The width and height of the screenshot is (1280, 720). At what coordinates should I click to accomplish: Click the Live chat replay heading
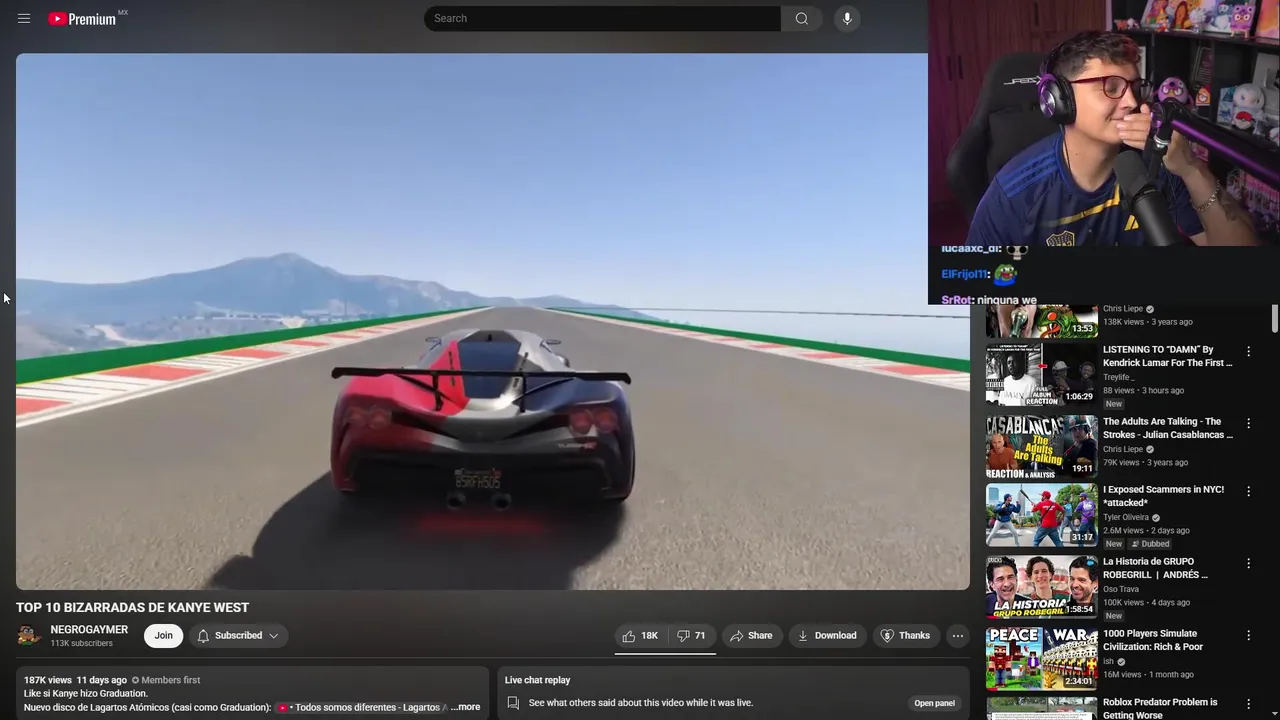pos(537,680)
